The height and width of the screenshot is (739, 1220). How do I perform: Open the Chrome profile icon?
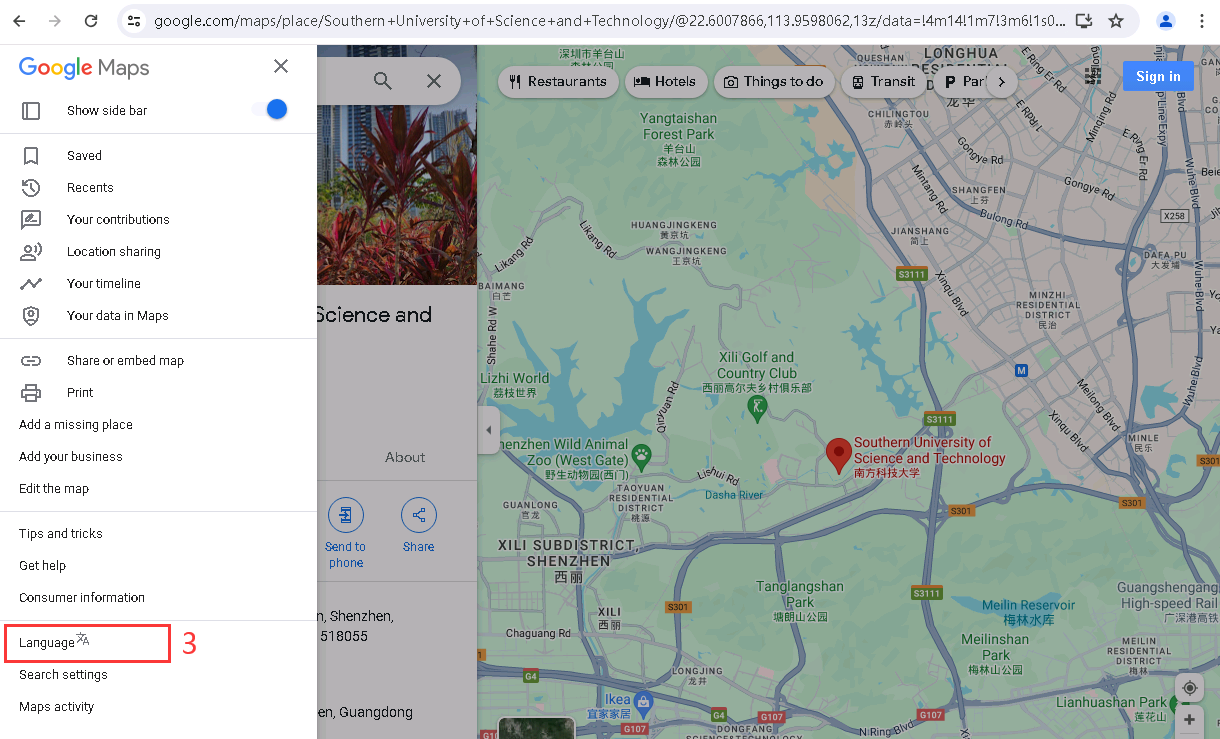[x=1165, y=21]
